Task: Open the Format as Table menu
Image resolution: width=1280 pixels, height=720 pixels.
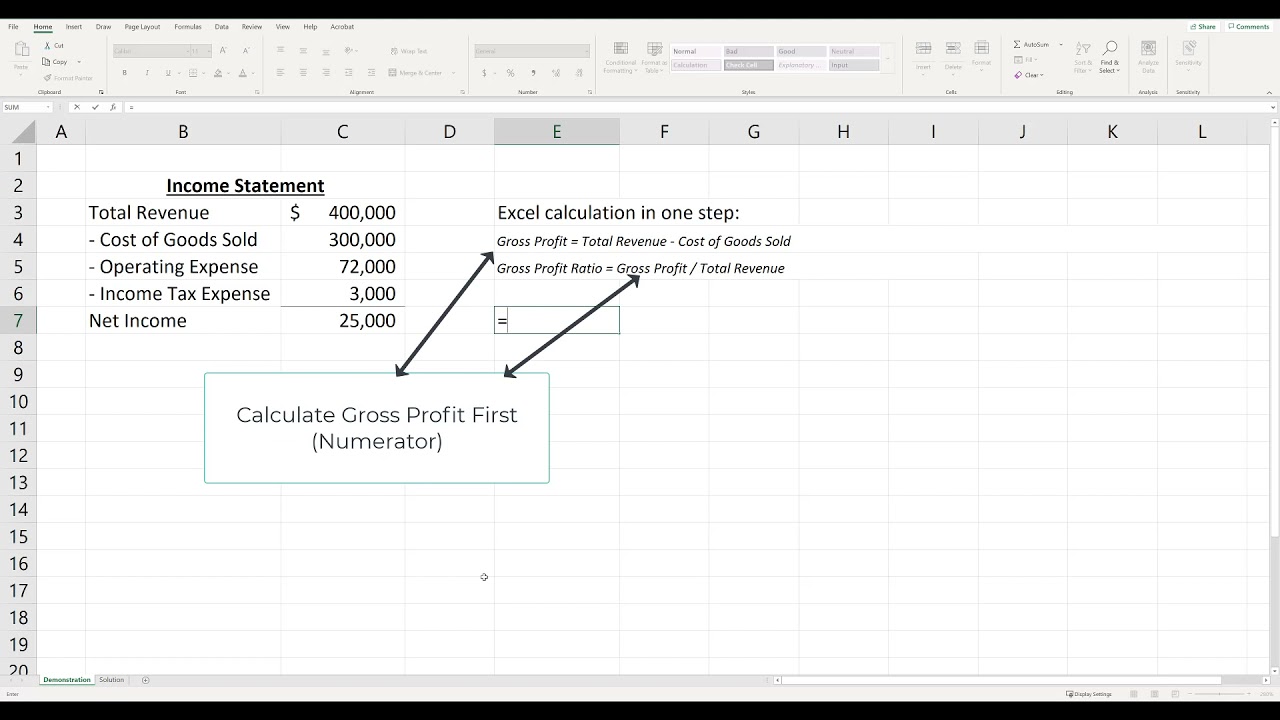Action: point(654,58)
